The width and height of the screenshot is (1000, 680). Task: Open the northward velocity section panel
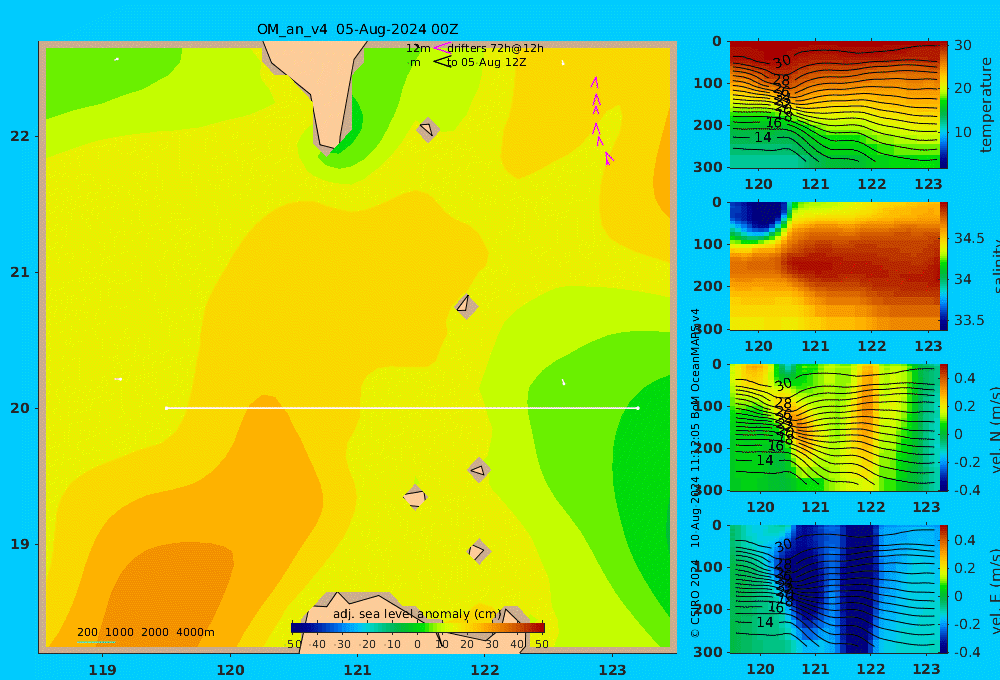point(835,427)
